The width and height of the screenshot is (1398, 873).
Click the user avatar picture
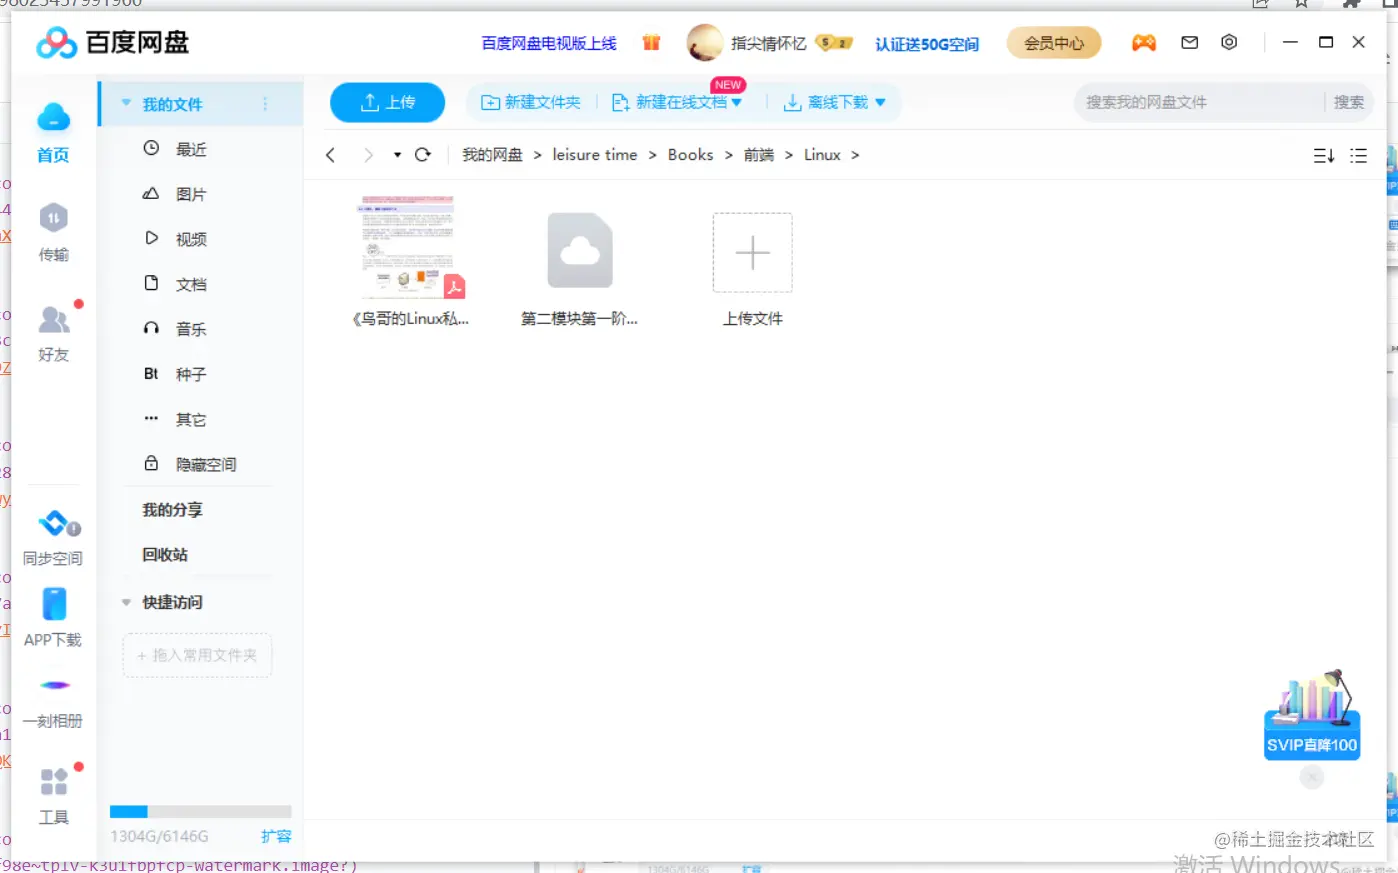pyautogui.click(x=704, y=43)
